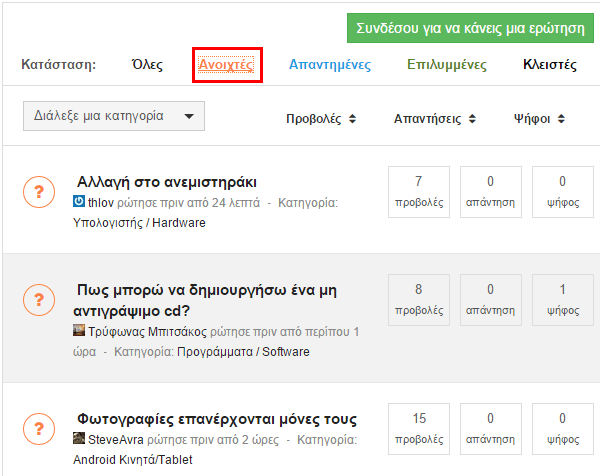Select the Ανοιχτές status filter

[x=226, y=65]
